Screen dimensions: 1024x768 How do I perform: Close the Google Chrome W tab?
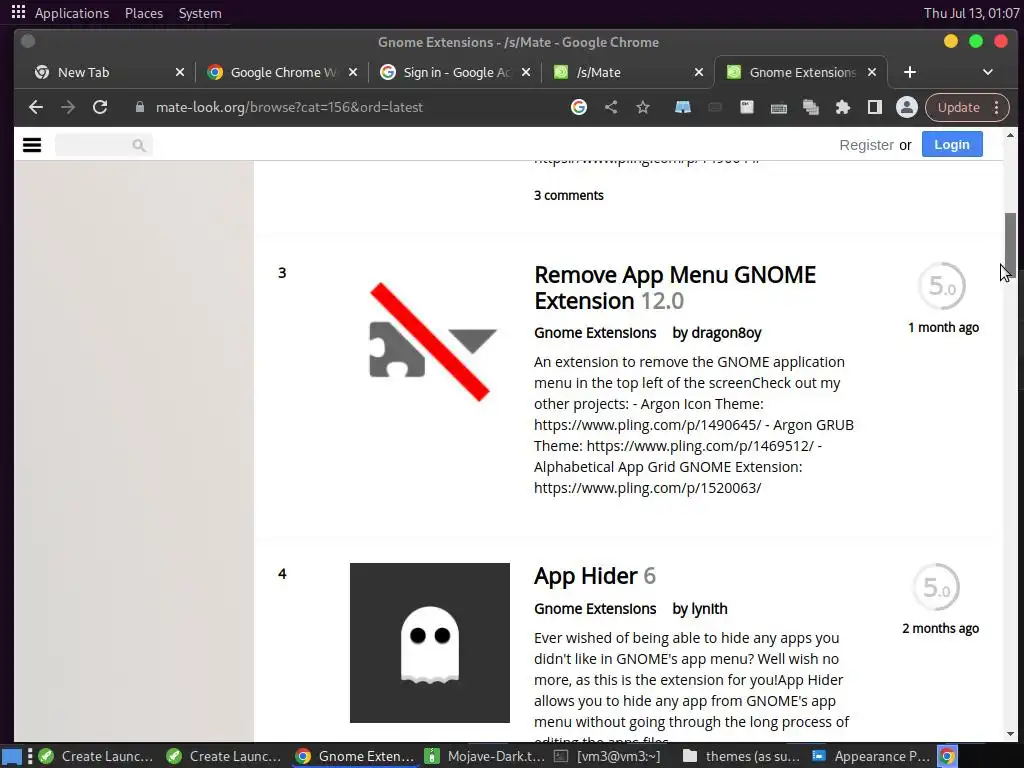(353, 72)
